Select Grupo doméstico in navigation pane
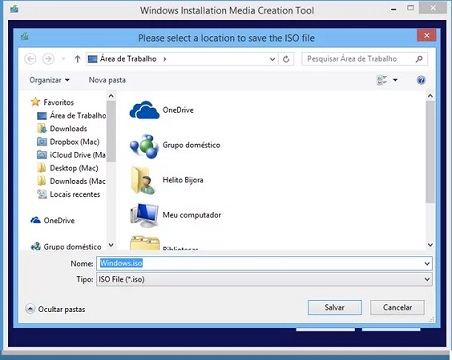Screen dimensions: 452x360 tap(72, 247)
